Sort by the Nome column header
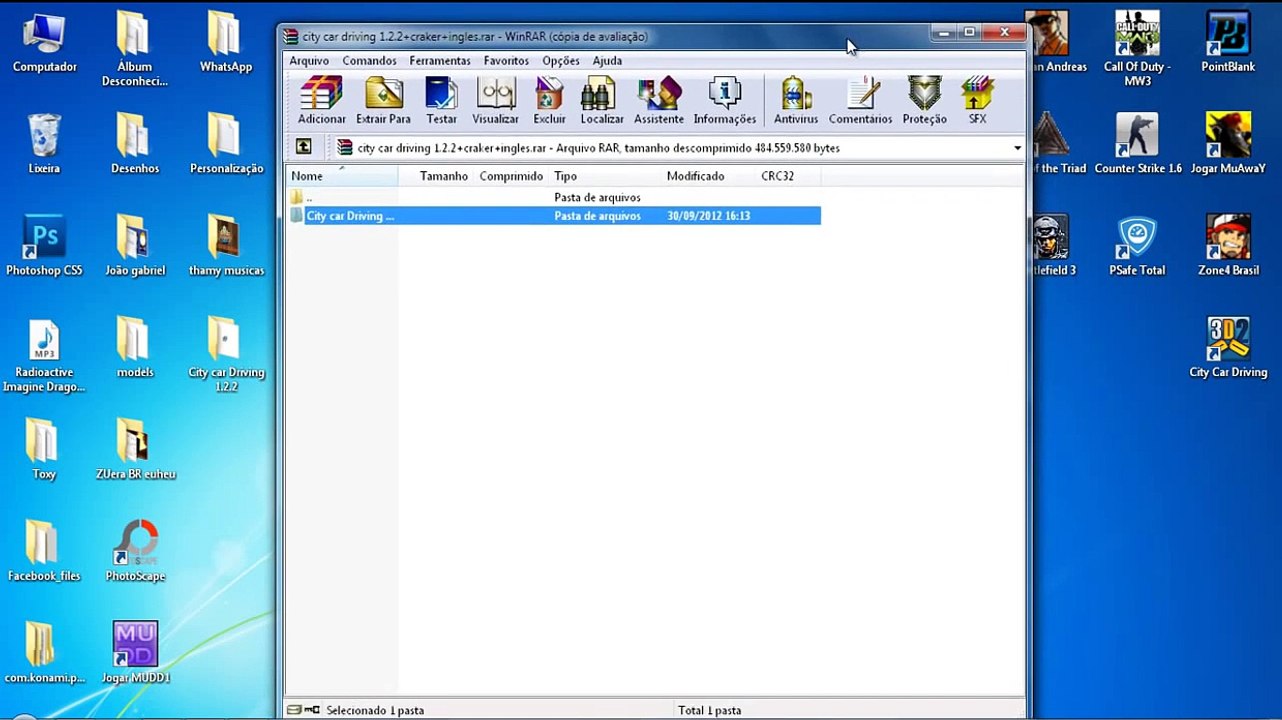Screen dimensions: 1282x720 coord(343,176)
